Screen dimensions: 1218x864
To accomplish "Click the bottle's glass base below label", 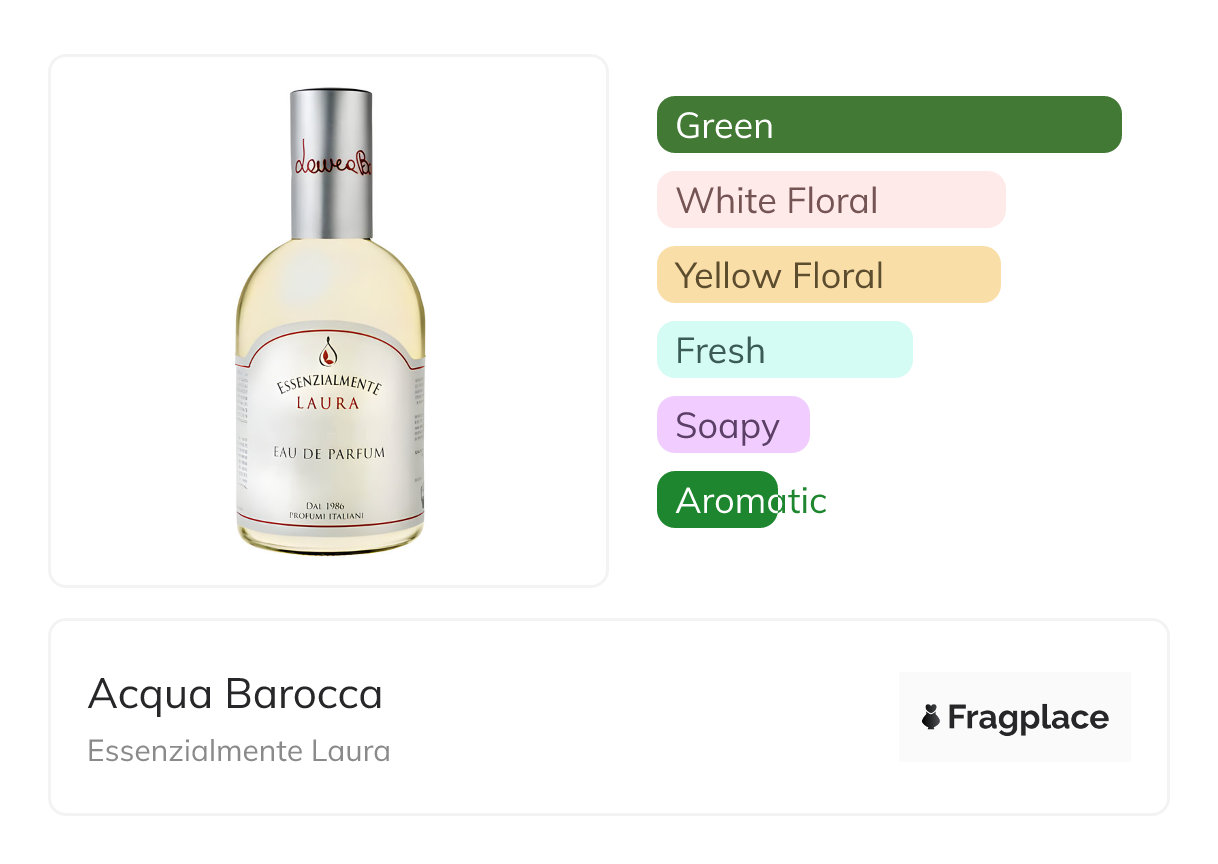I will (330, 542).
